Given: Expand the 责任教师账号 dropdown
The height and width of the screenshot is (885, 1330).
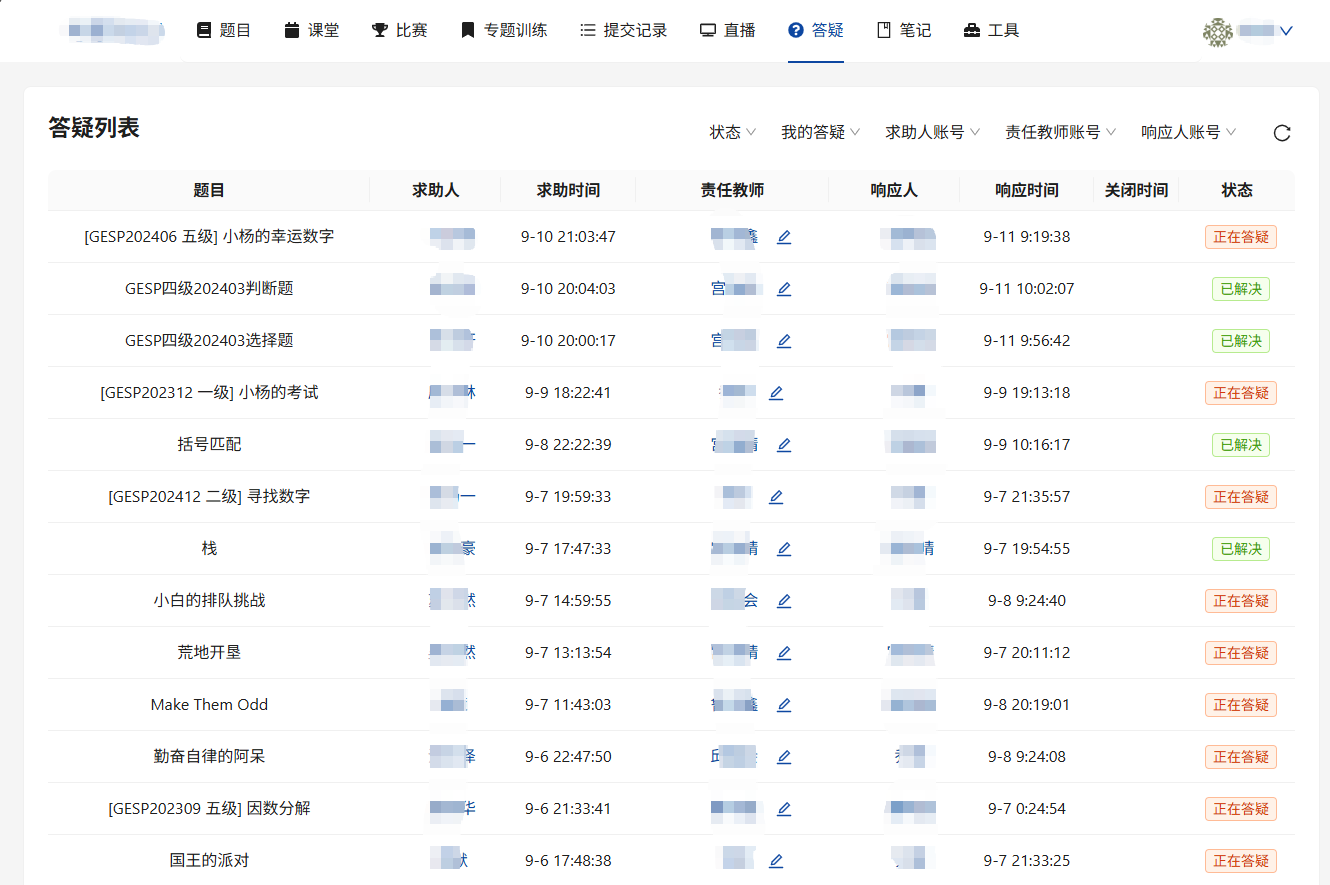Looking at the screenshot, I should point(1060,132).
